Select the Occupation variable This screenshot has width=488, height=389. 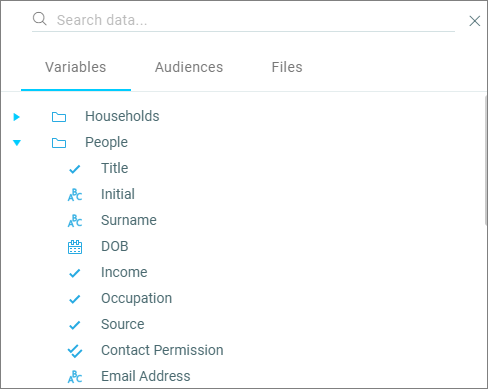(x=137, y=298)
